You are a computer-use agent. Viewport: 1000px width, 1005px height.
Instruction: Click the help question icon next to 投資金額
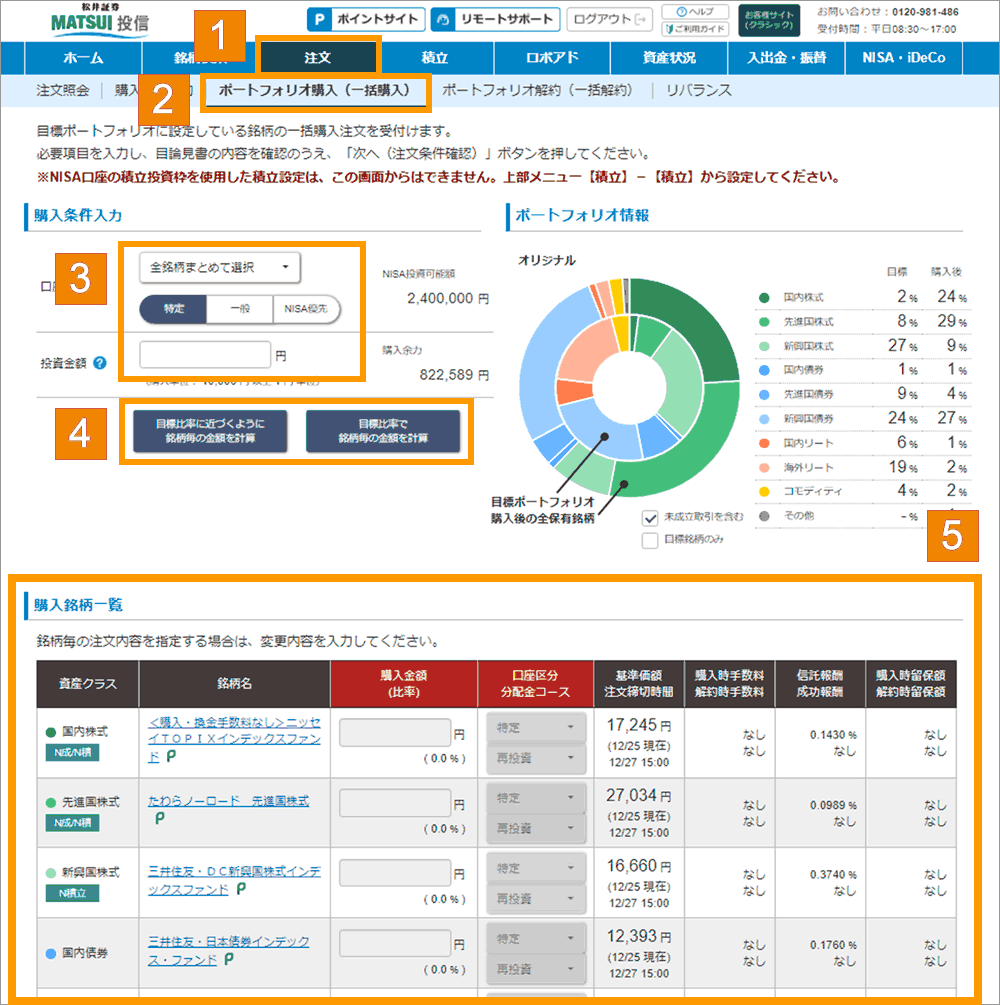[99, 363]
